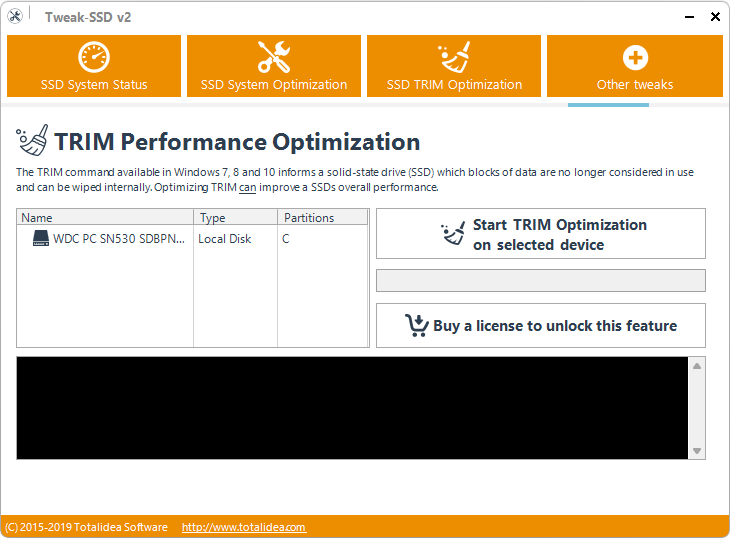Click the broom icon in TRIM Optimization tab
This screenshot has height=538, width=730.
click(454, 57)
